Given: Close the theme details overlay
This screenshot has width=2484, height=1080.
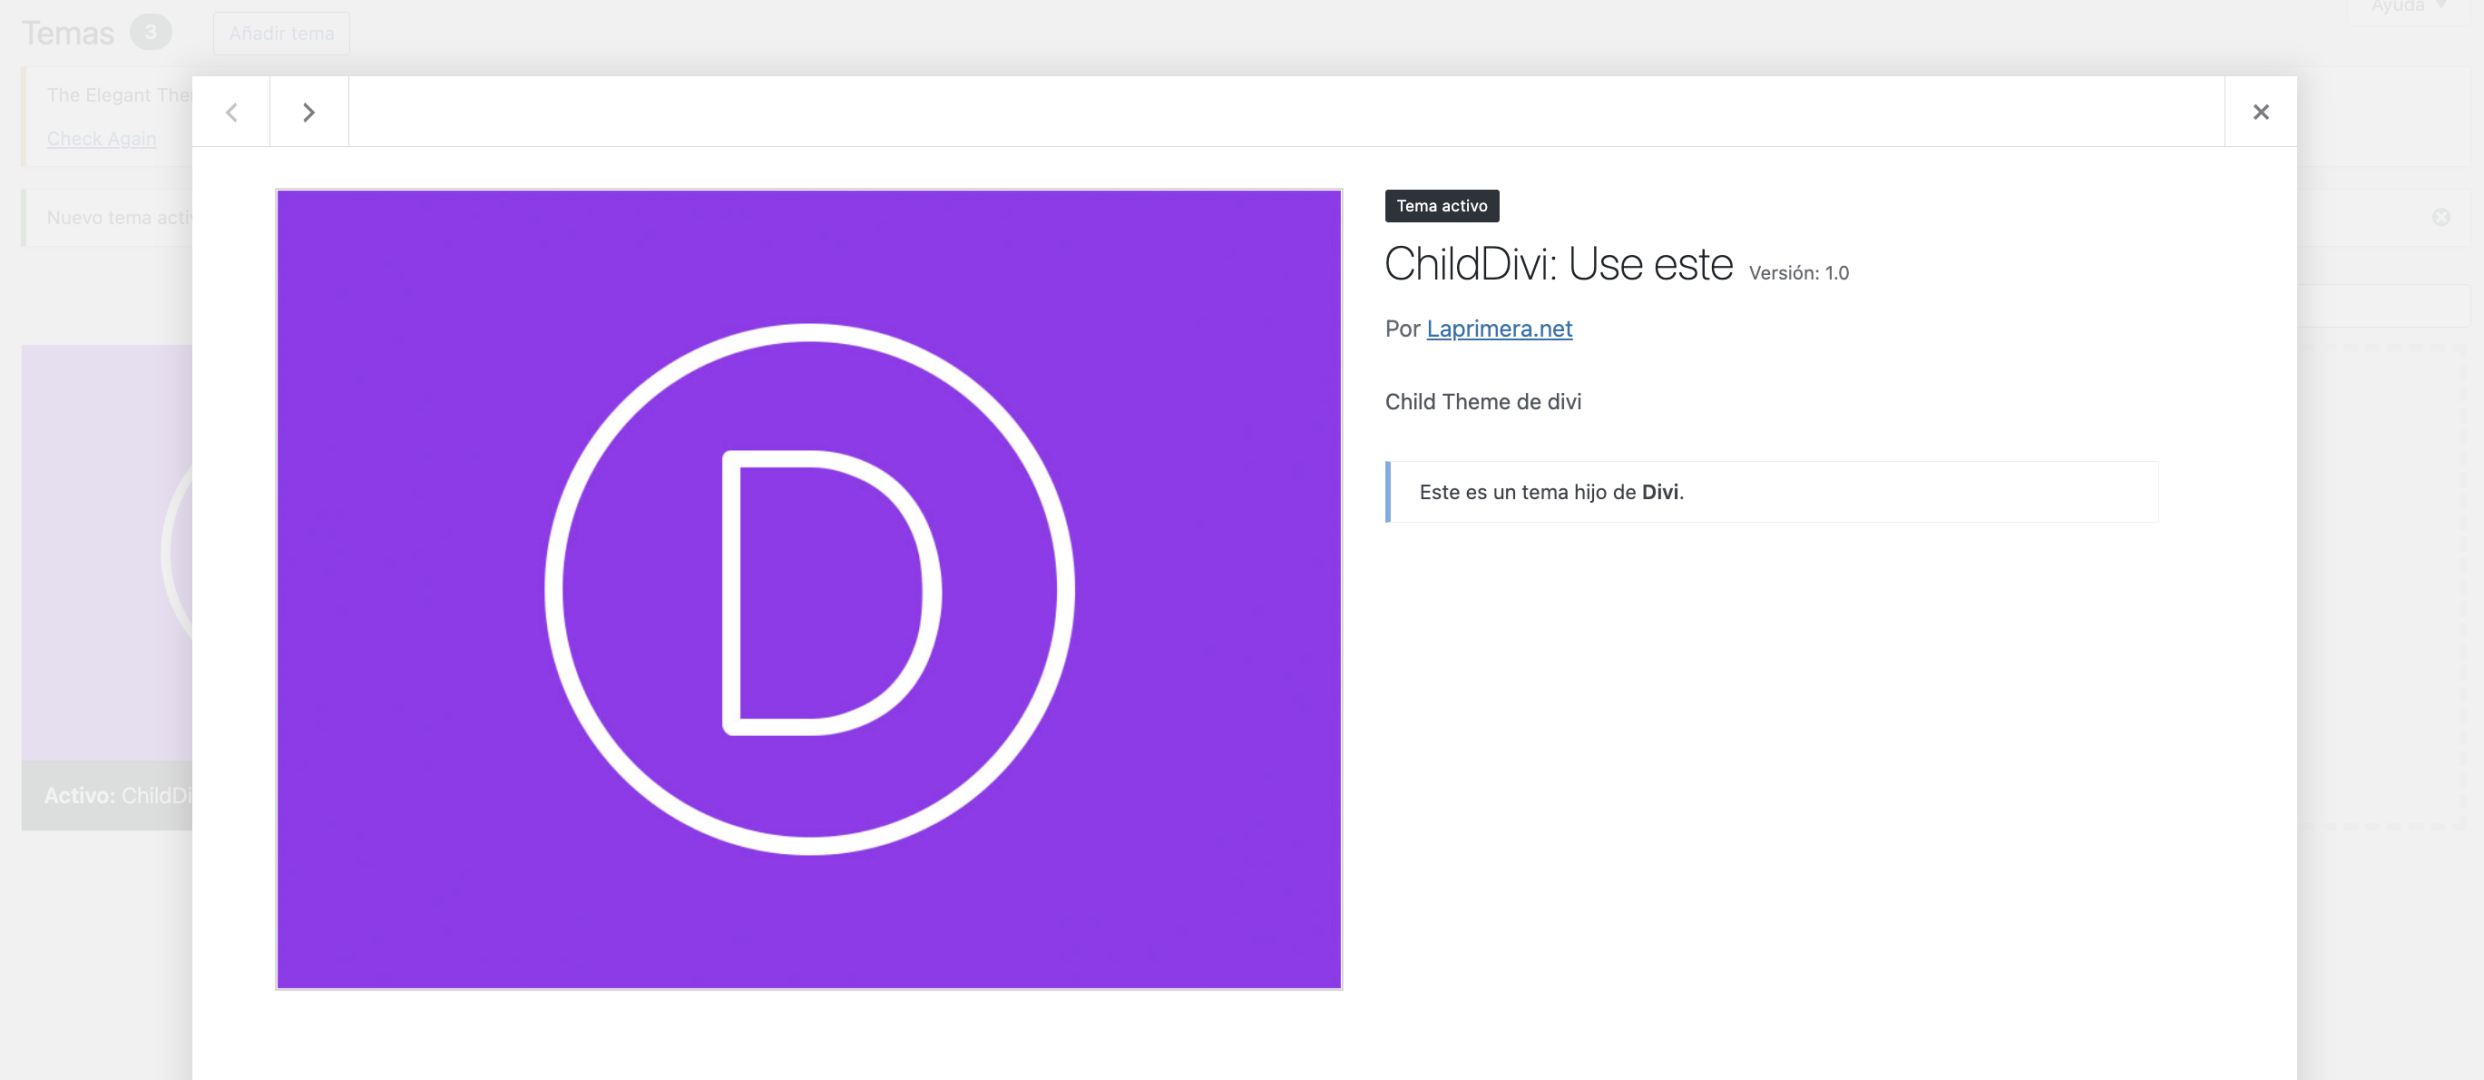Looking at the screenshot, I should point(2260,112).
